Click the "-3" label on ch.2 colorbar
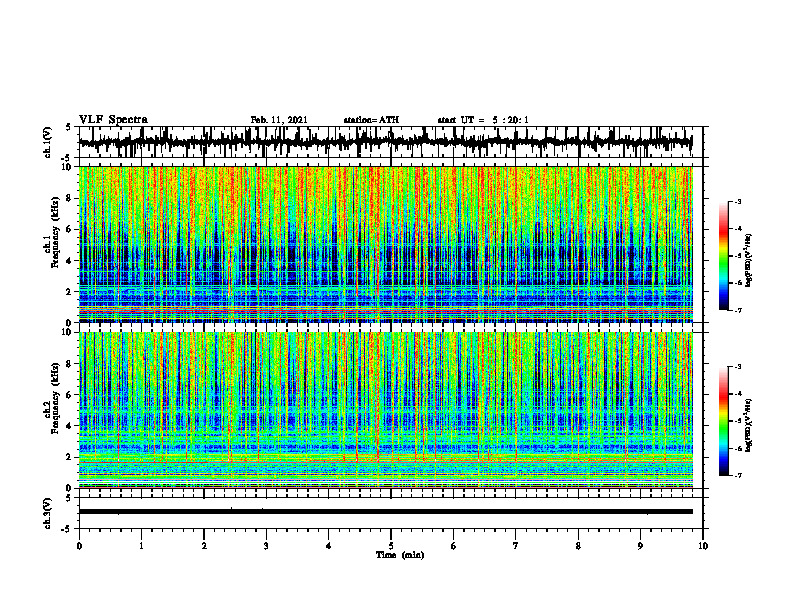 click(x=738, y=367)
